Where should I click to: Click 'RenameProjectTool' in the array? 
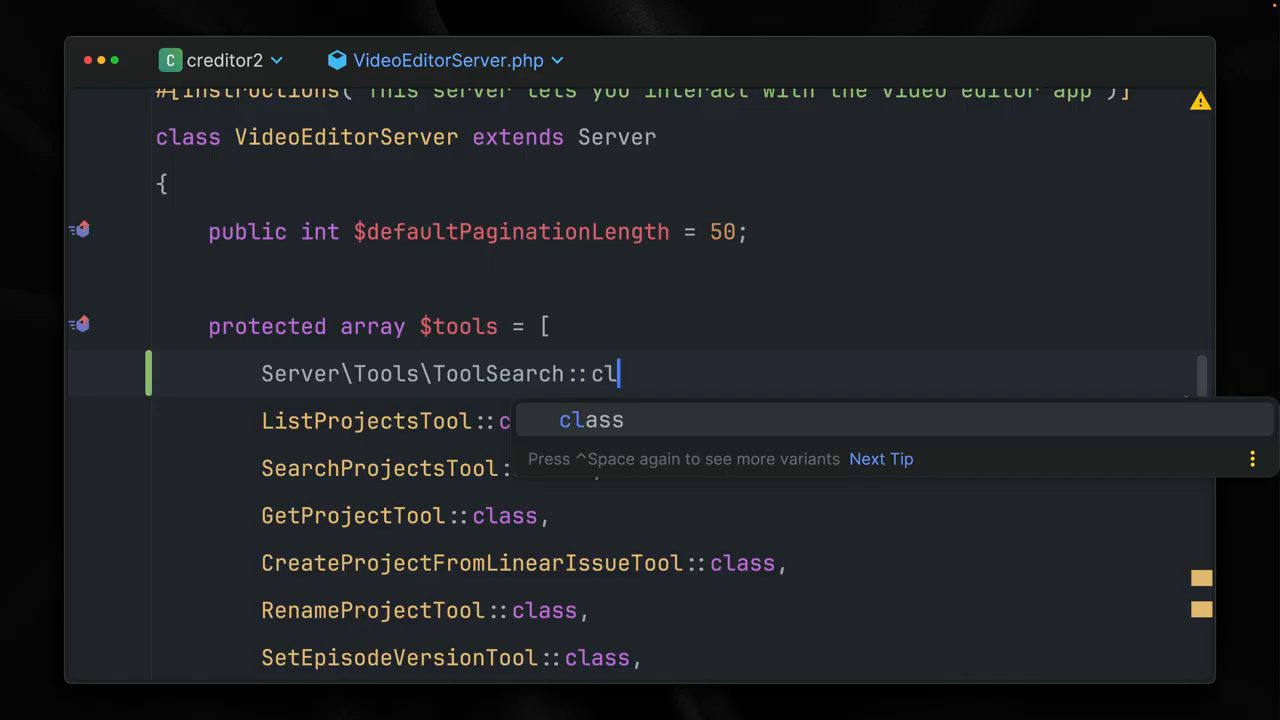pos(373,611)
